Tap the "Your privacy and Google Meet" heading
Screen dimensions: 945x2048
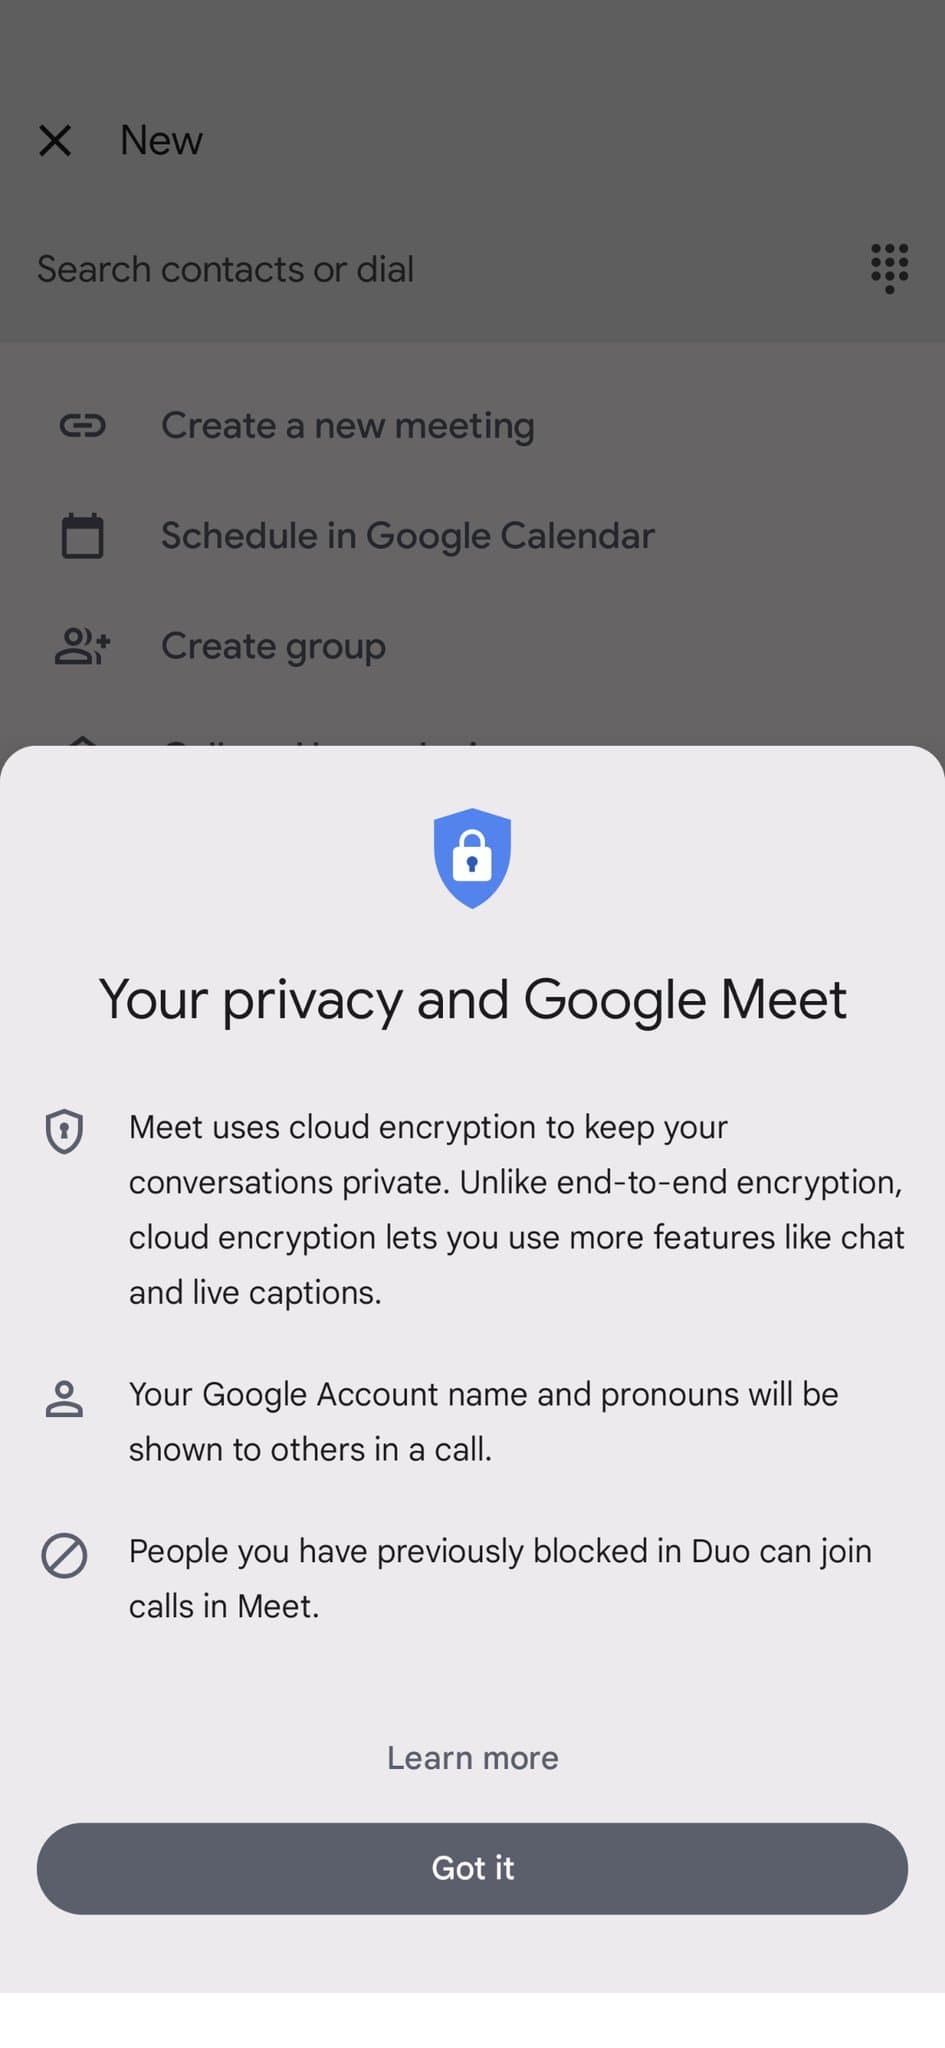point(472,999)
